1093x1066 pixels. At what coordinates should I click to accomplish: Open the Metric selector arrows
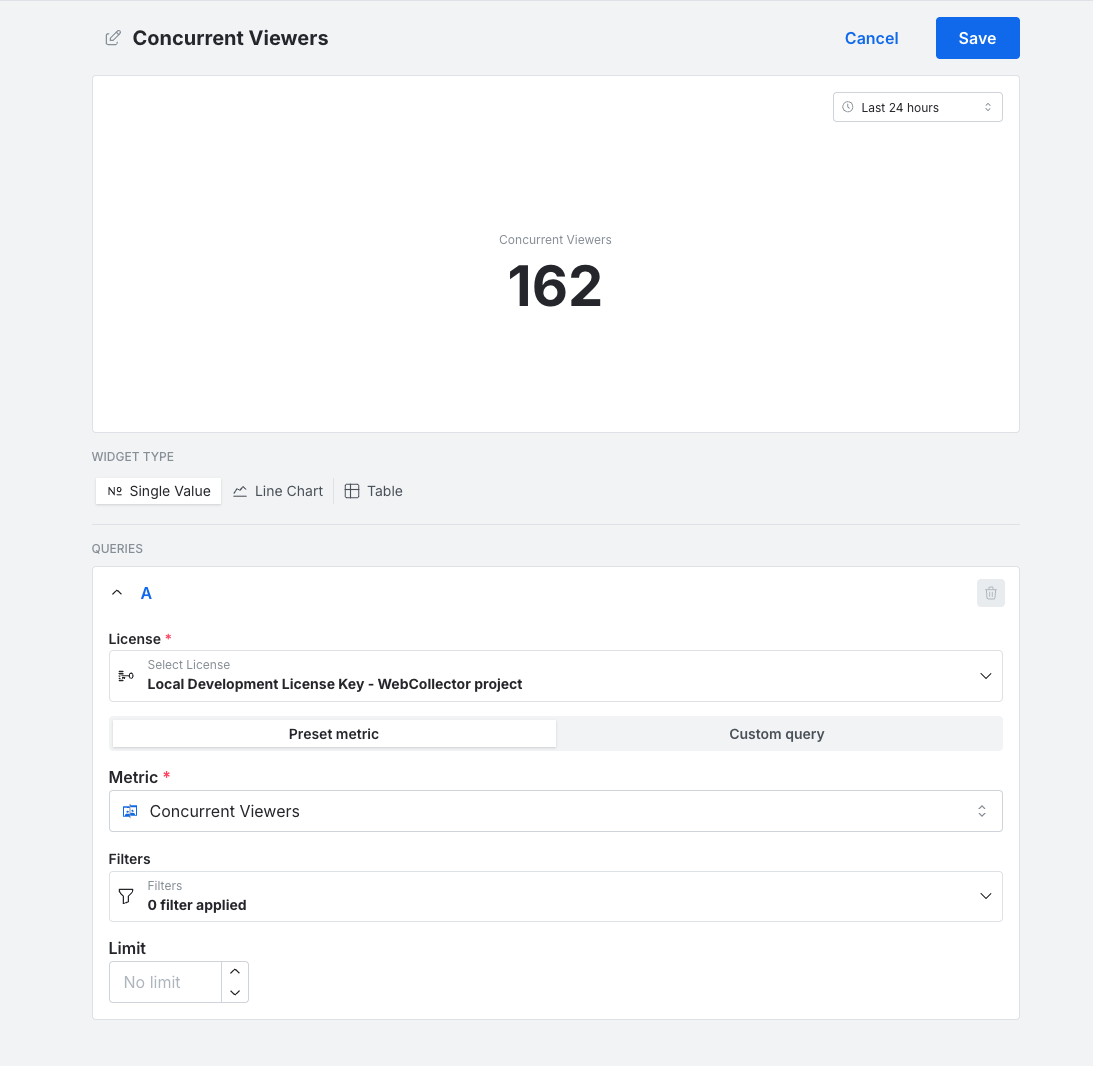coord(981,812)
